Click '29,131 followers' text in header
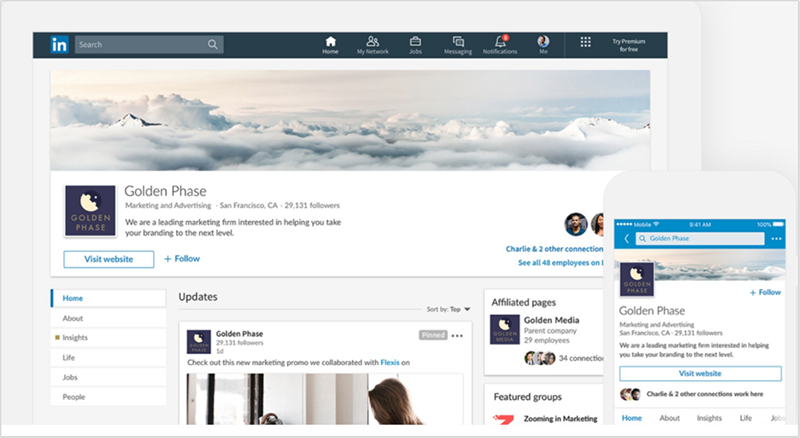800x438 pixels. [312, 206]
